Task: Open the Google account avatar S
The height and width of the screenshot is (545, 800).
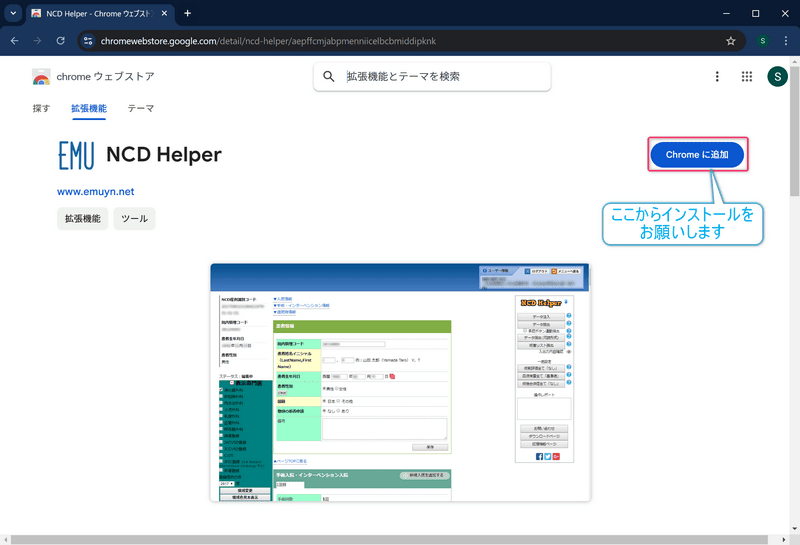Action: pyautogui.click(x=777, y=77)
